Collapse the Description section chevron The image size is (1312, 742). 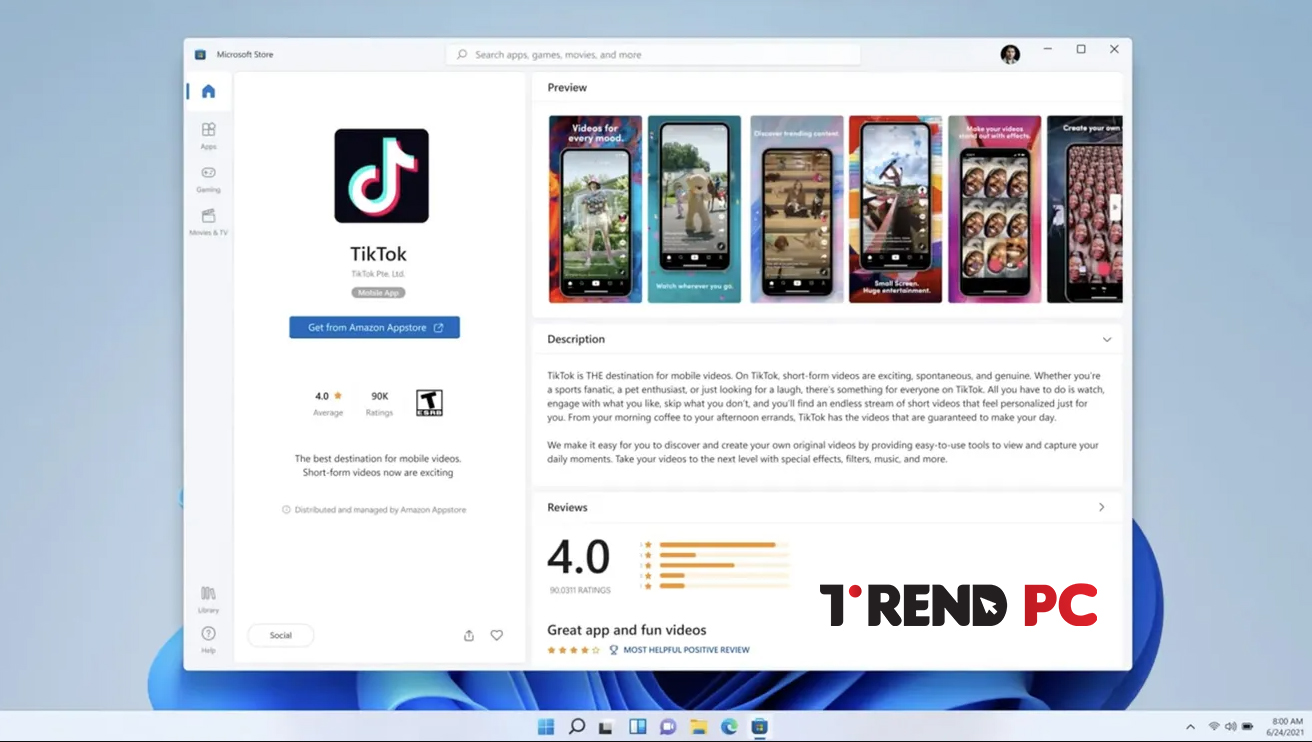(1106, 339)
